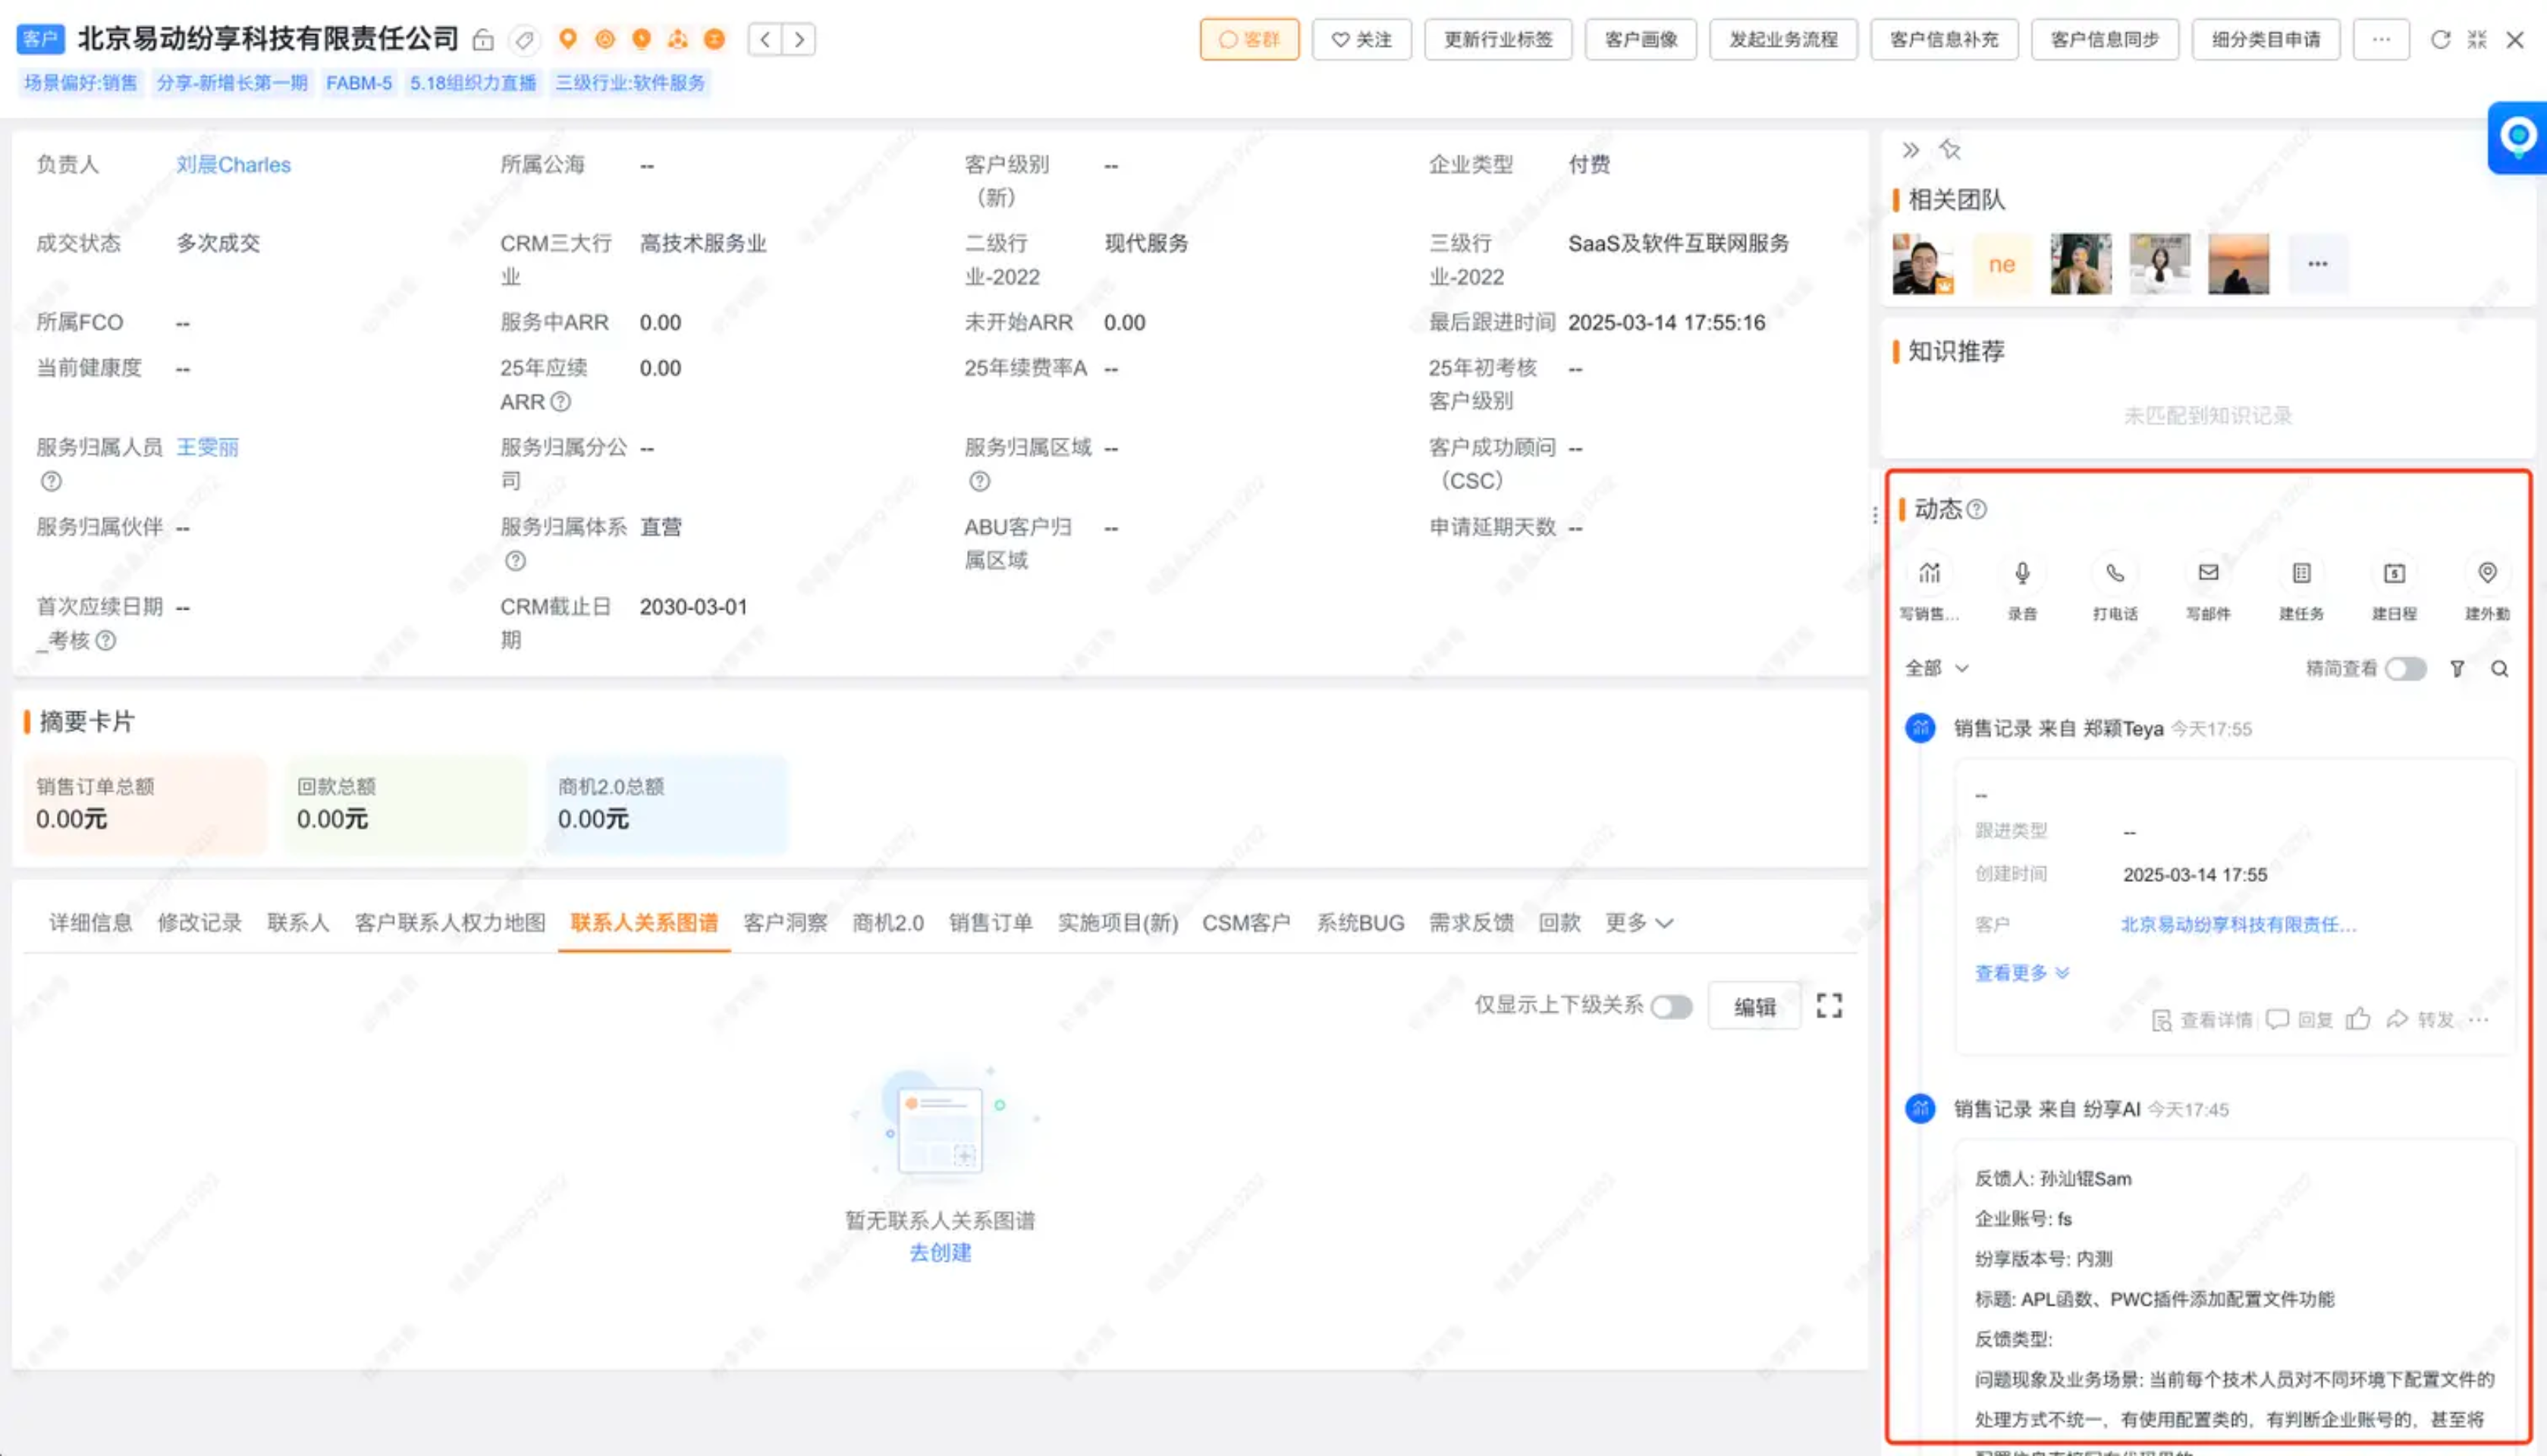Click the sunset team member avatar

pyautogui.click(x=2238, y=264)
